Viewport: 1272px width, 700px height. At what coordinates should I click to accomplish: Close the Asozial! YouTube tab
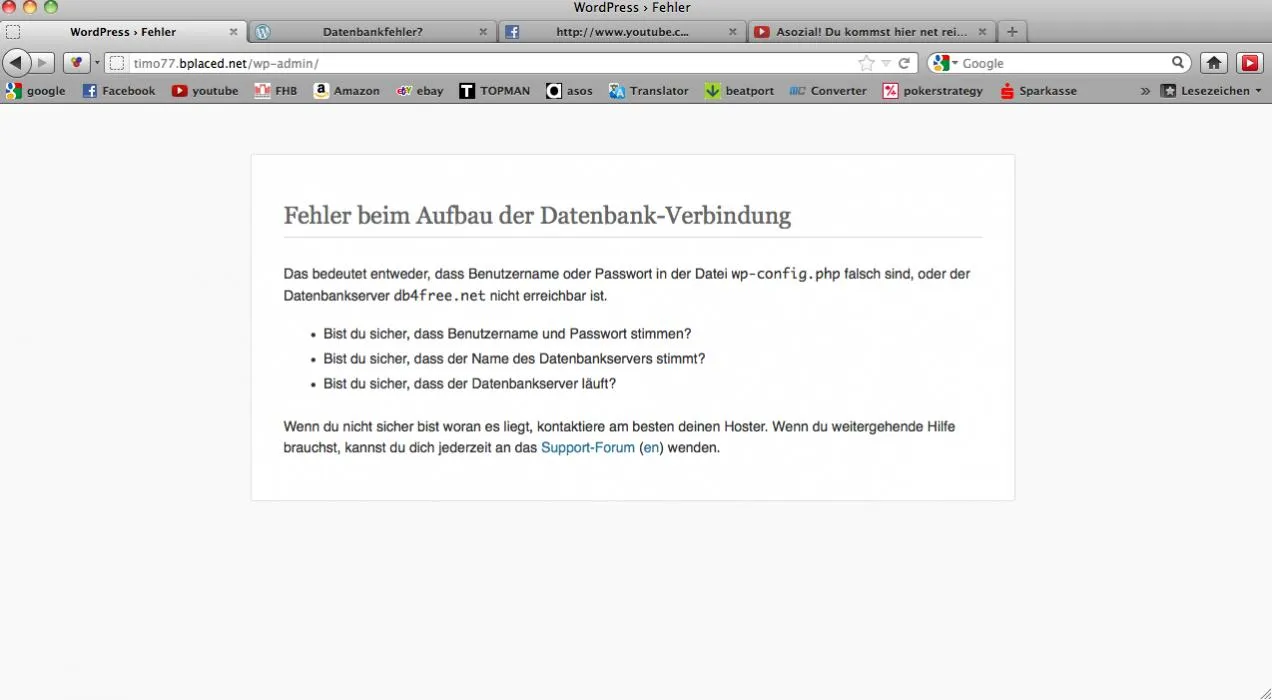[982, 32]
